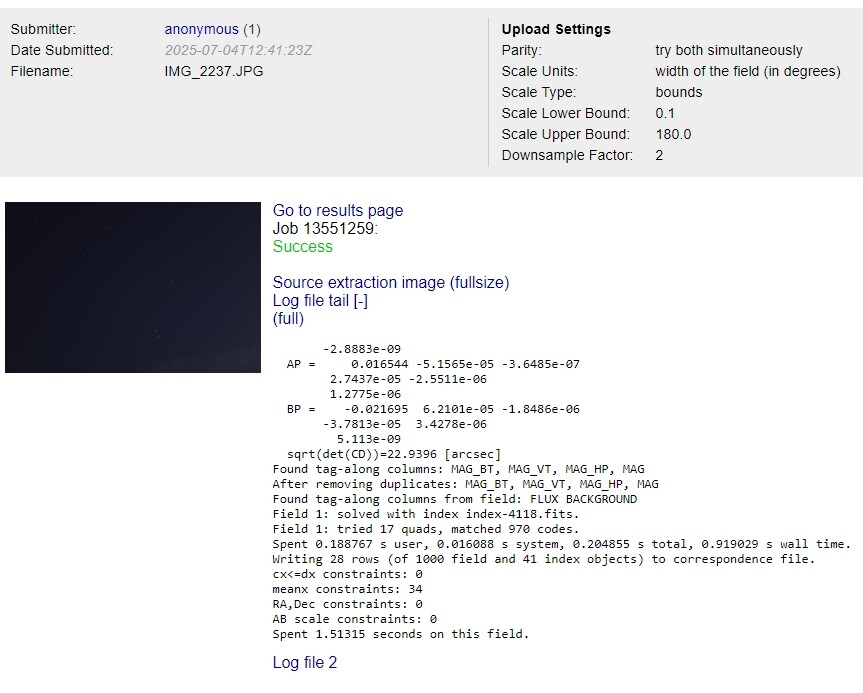The image size is (863, 693).
Task: Open the Go to results page link
Action: click(338, 210)
